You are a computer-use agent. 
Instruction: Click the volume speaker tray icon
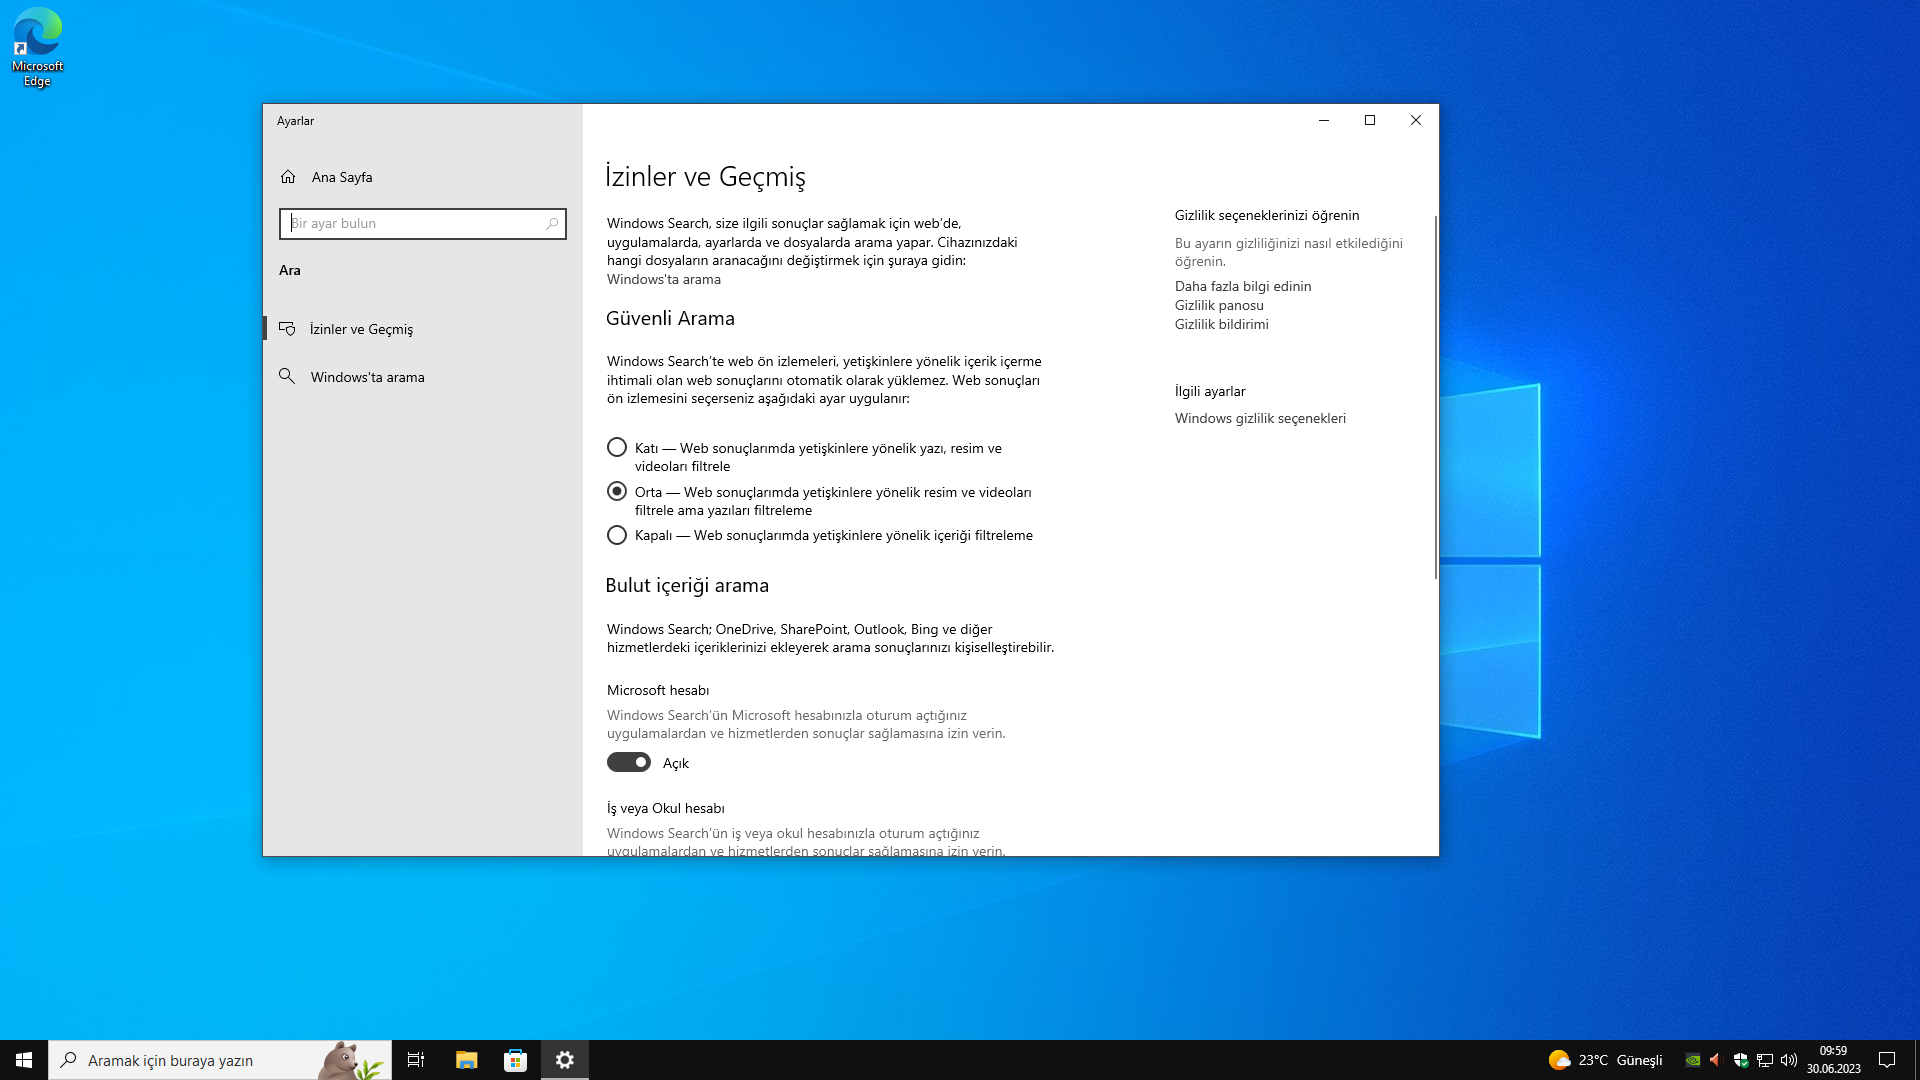tap(1788, 1060)
